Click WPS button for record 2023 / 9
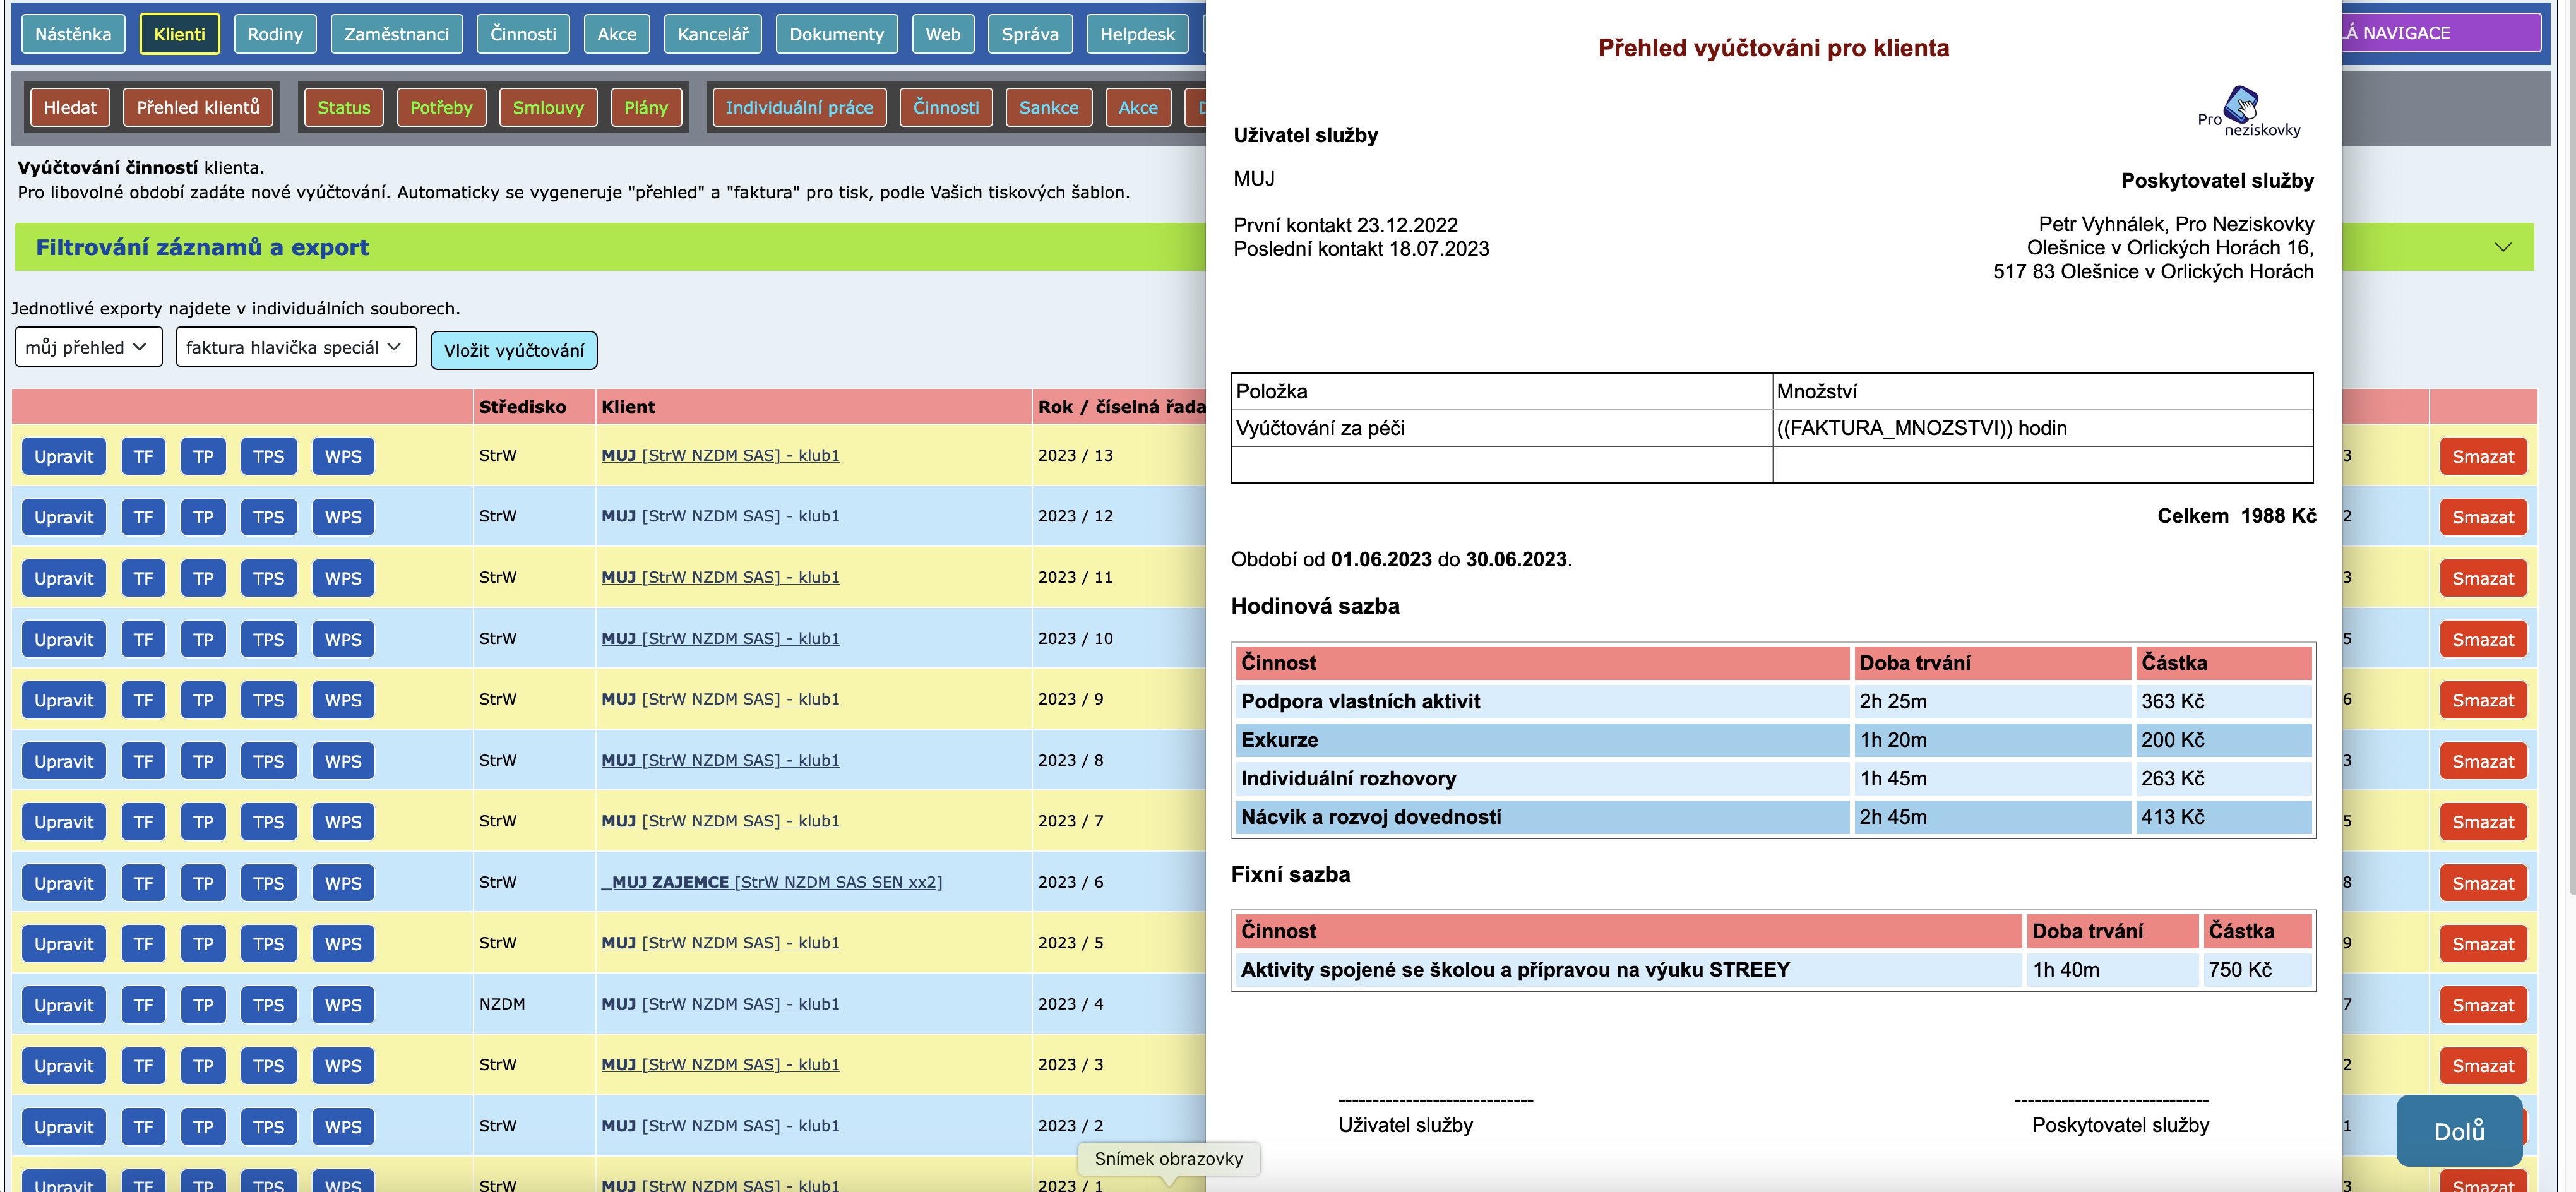Viewport: 2576px width, 1192px height. coord(343,701)
